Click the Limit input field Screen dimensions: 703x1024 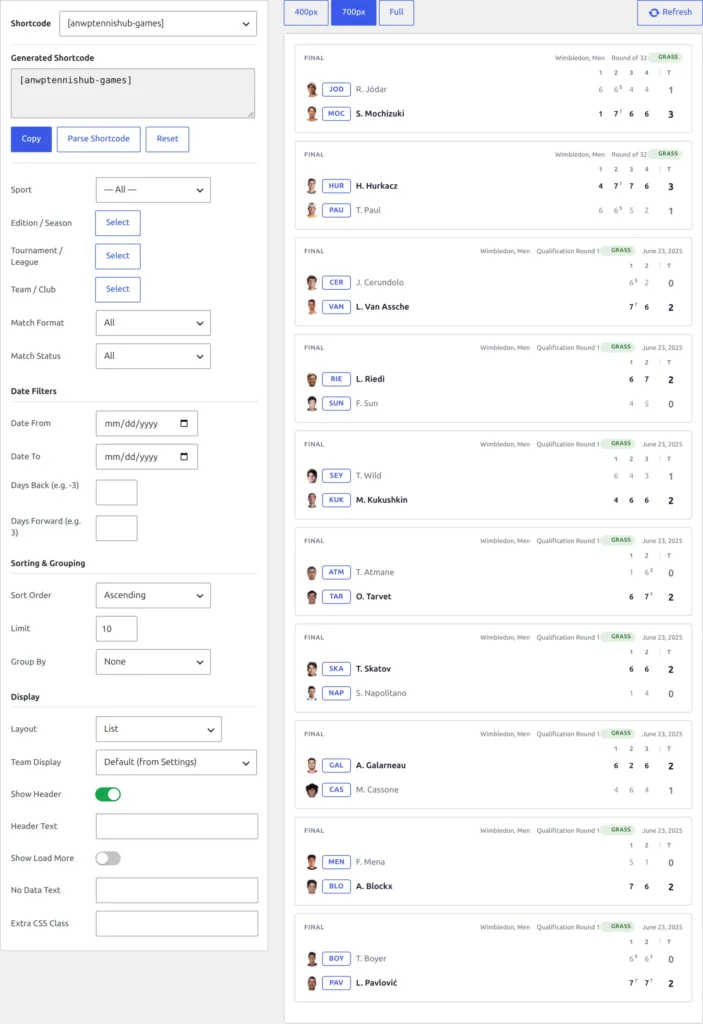(x=116, y=628)
